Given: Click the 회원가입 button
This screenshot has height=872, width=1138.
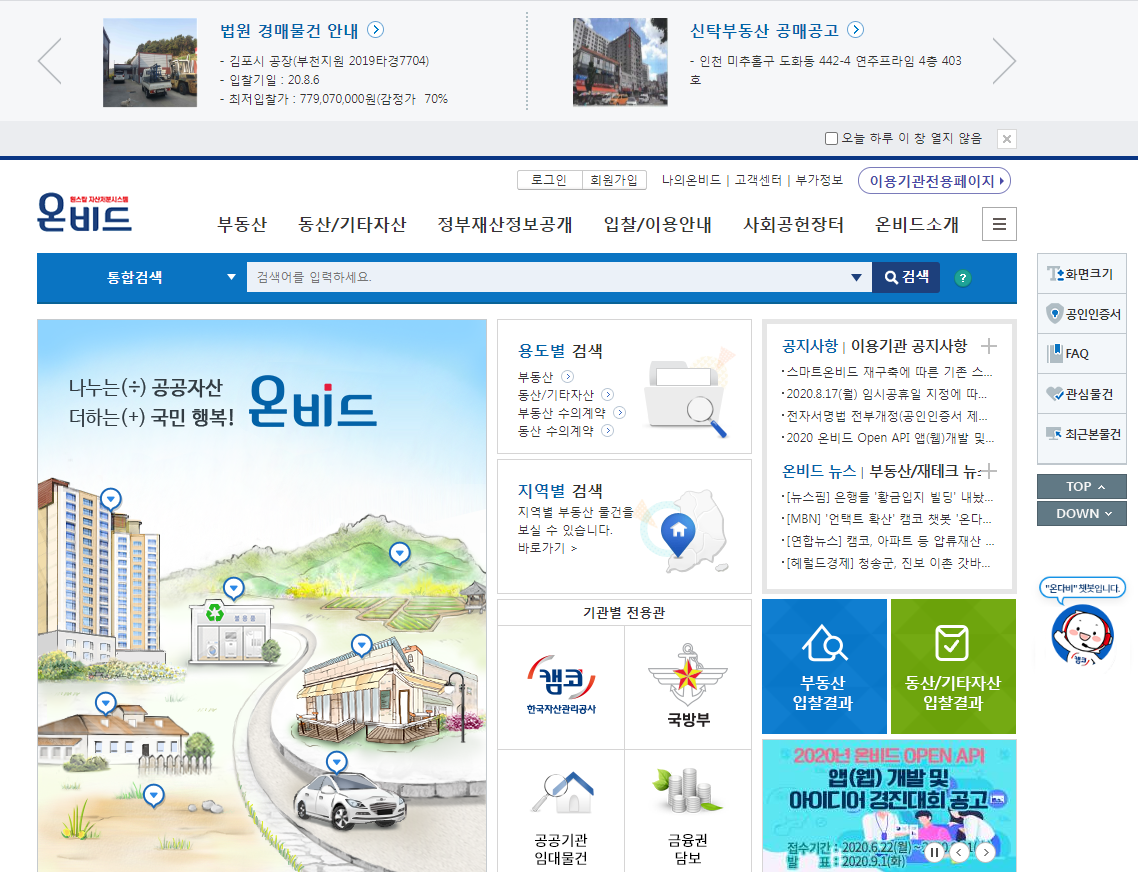Looking at the screenshot, I should 614,180.
